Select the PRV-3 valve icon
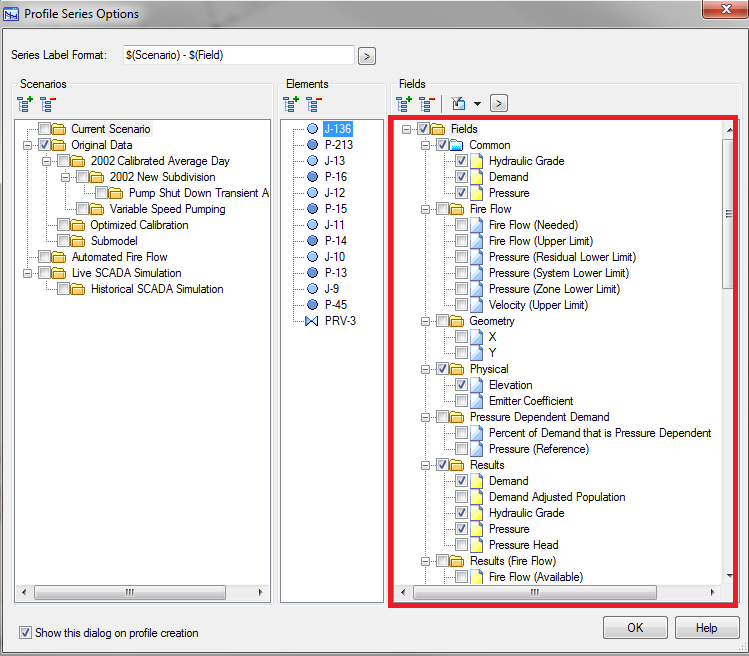749x656 pixels. point(311,321)
